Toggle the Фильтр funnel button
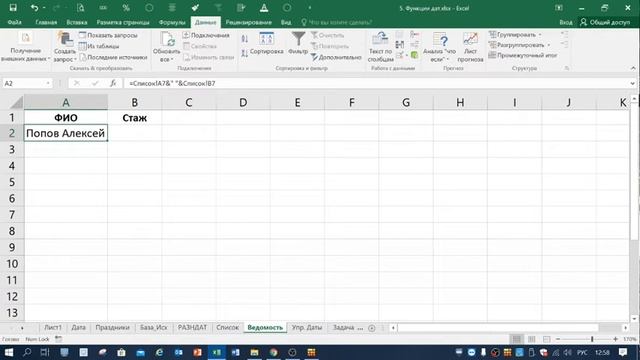Screen dimensions: 640x360 point(298,43)
